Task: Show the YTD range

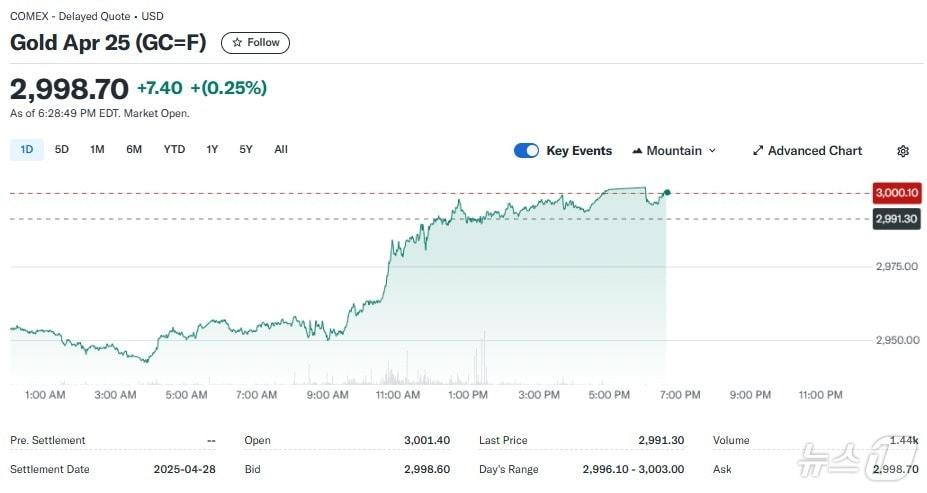Action: (x=174, y=150)
